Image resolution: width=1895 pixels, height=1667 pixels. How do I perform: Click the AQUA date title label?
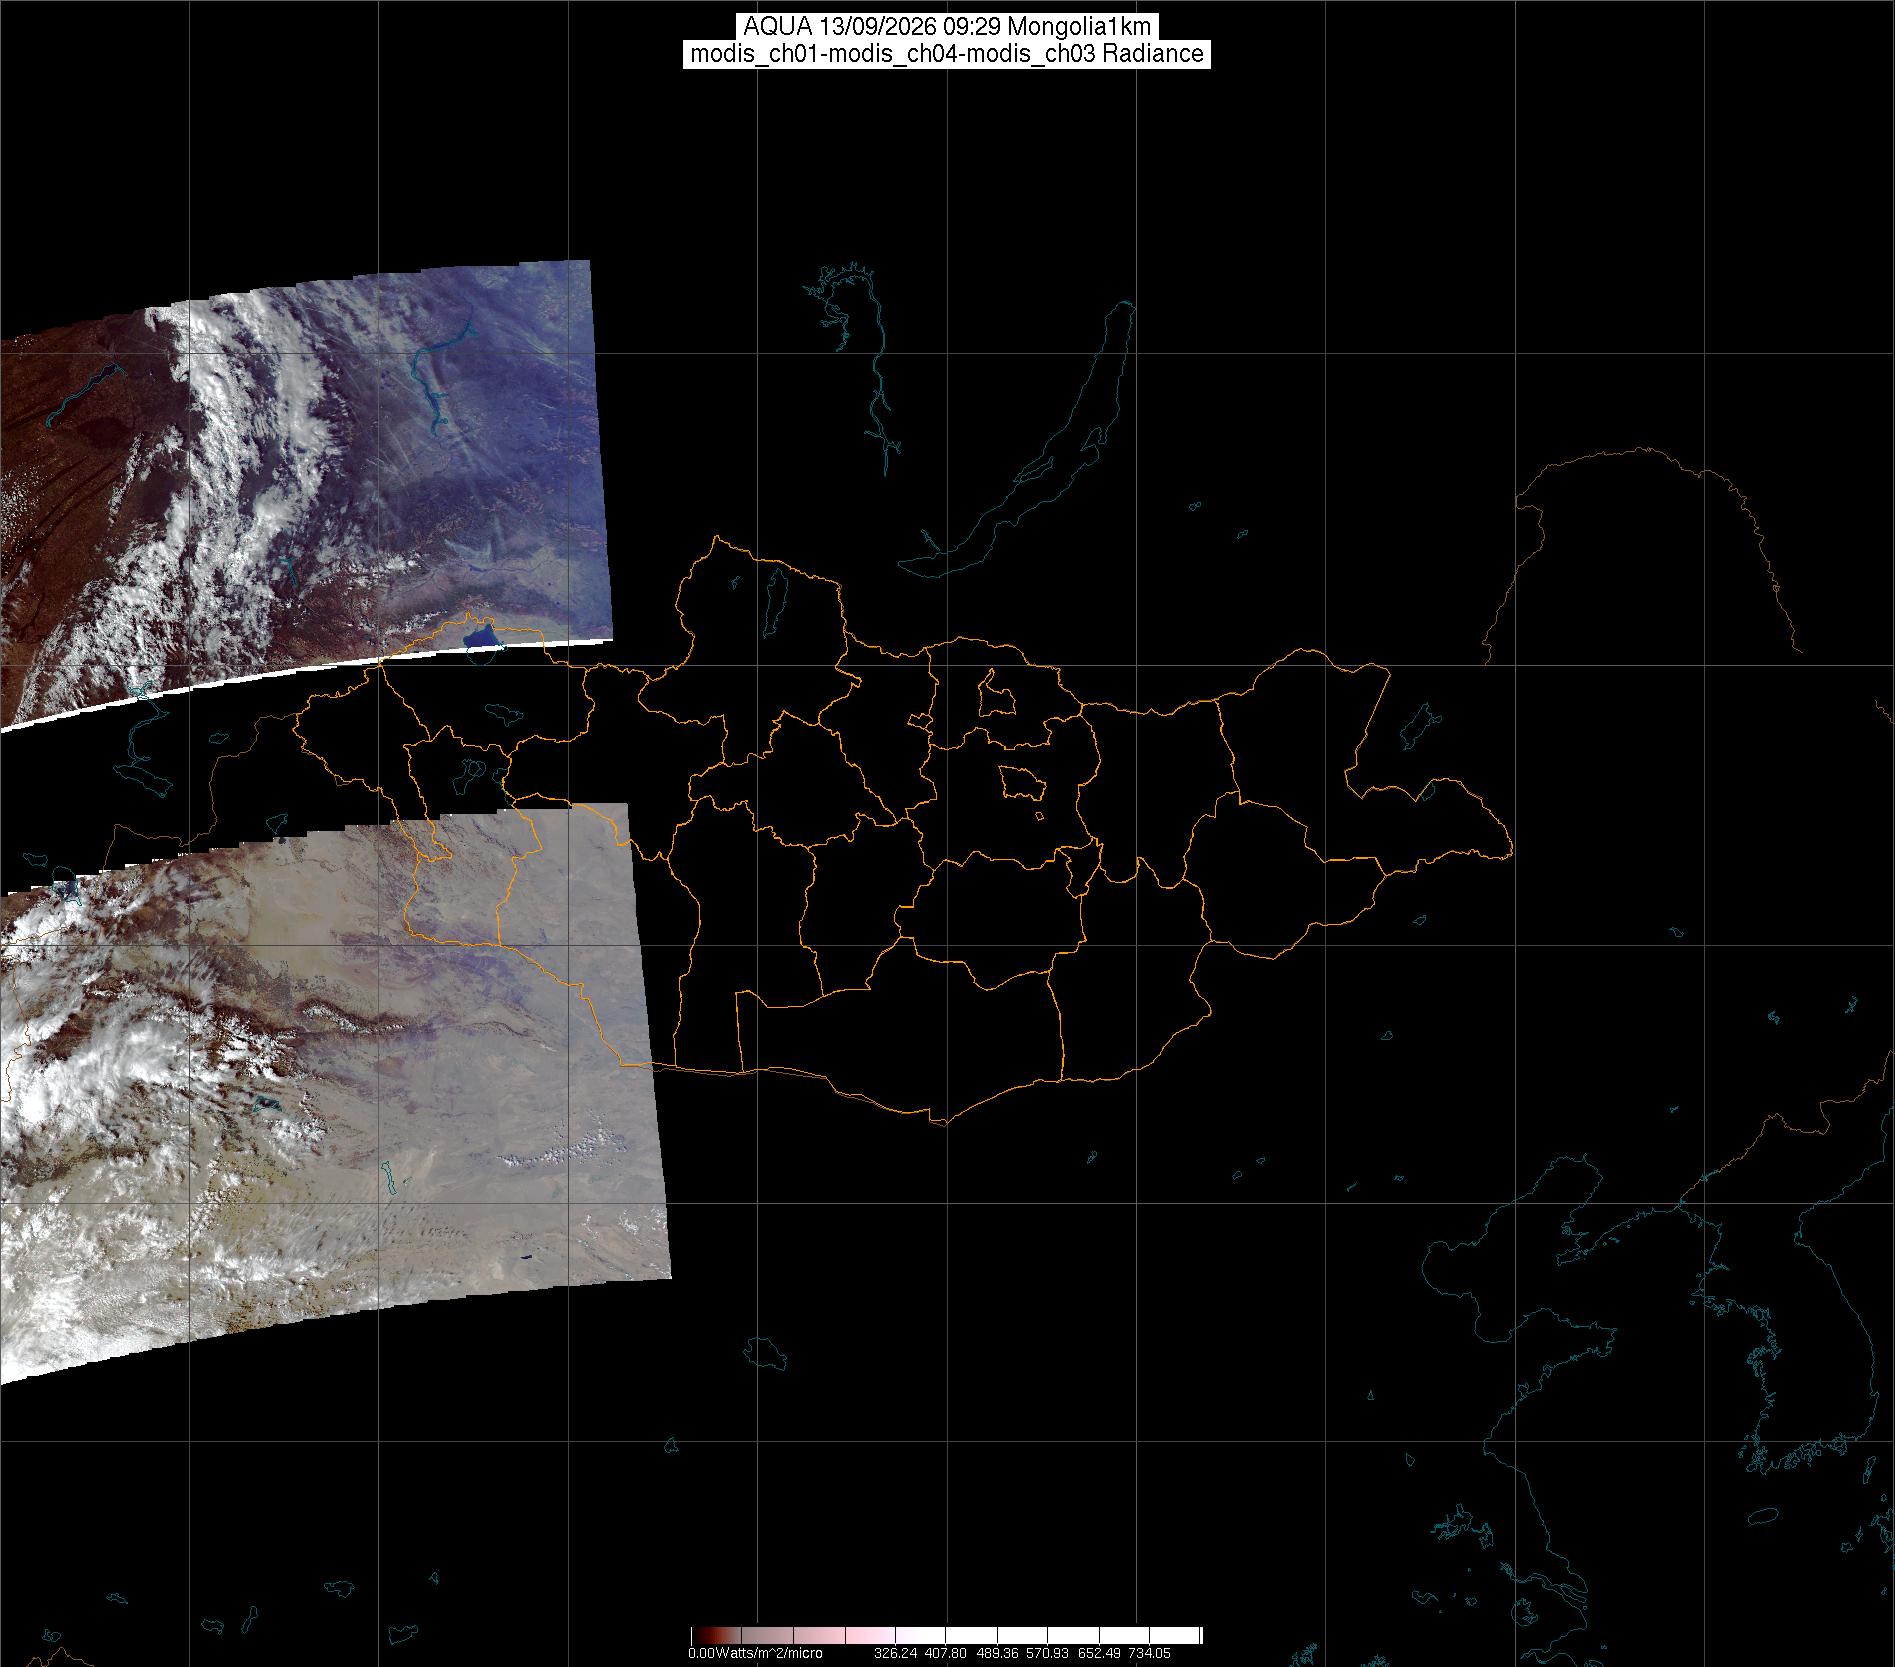tap(947, 27)
